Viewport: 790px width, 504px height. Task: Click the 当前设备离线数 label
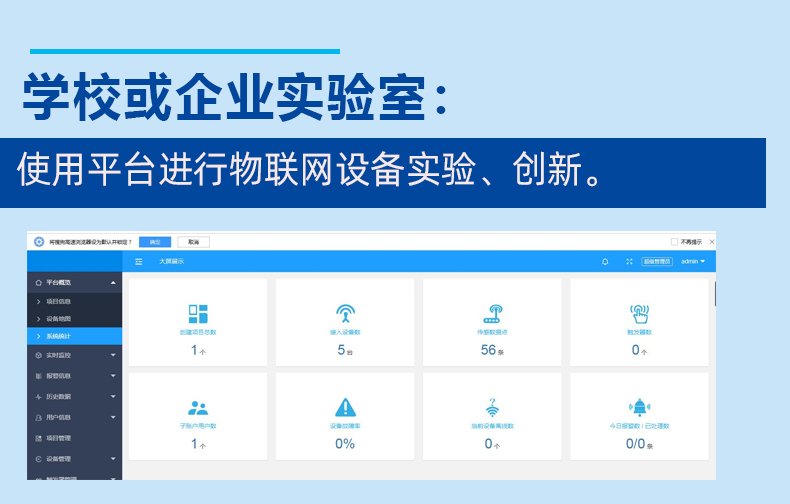click(x=492, y=426)
